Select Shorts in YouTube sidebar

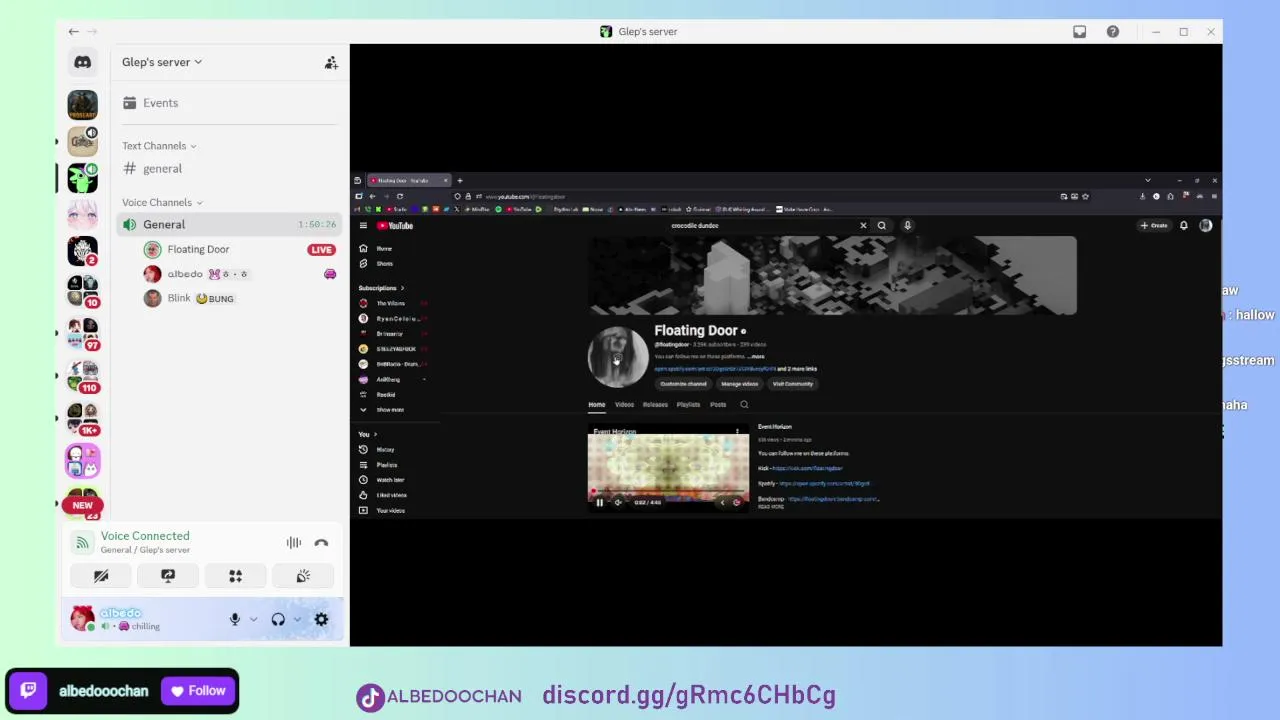[384, 264]
